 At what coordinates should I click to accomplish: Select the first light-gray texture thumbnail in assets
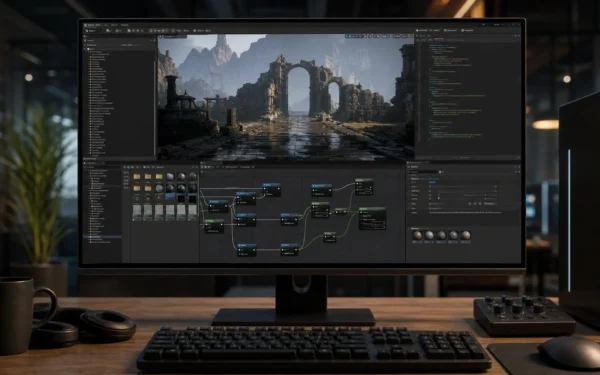137,212
